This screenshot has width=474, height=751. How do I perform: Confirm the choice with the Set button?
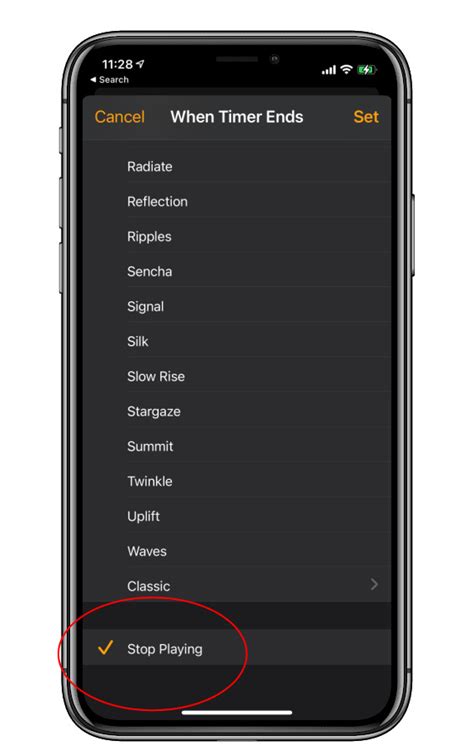pyautogui.click(x=366, y=117)
